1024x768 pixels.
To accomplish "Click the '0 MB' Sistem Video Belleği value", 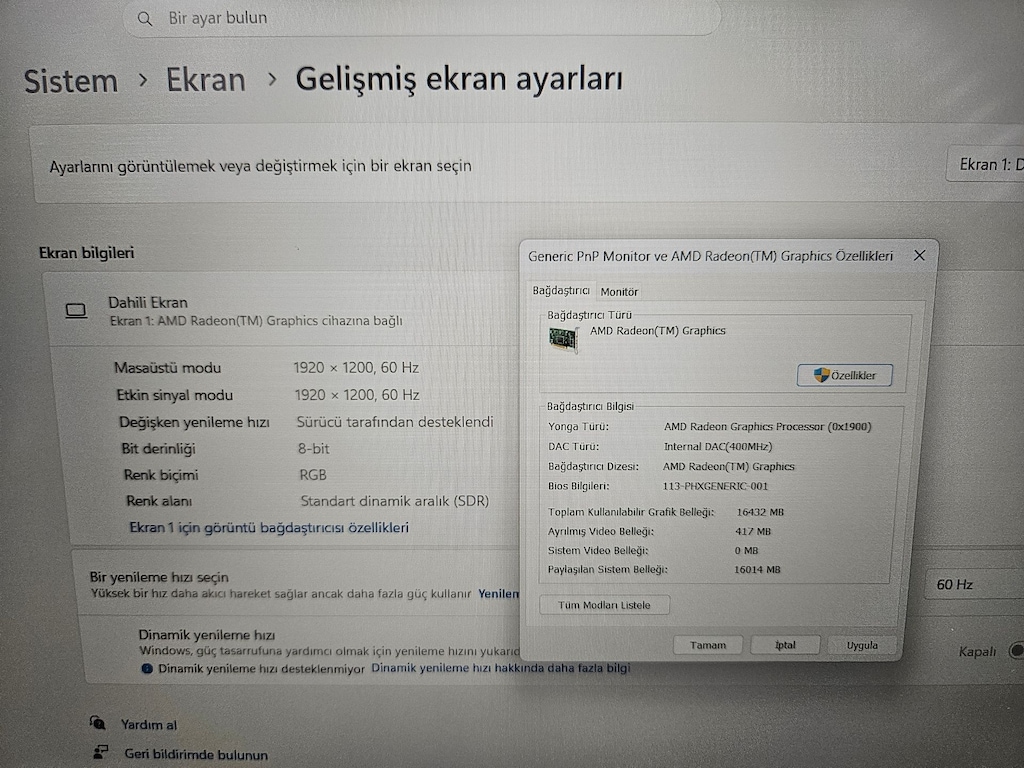I will tap(746, 551).
